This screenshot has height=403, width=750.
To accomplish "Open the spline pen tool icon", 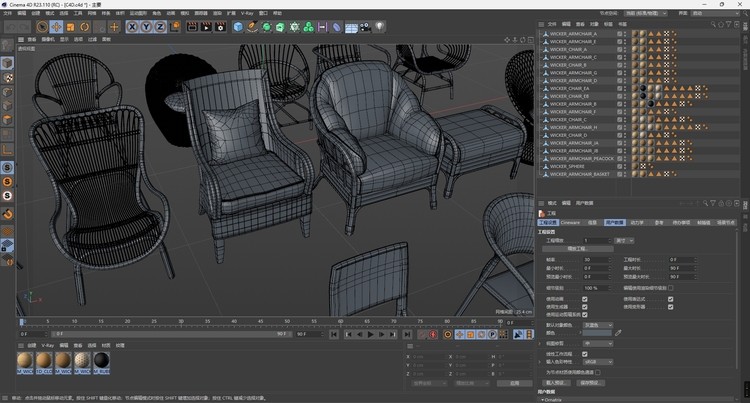I will [252, 27].
